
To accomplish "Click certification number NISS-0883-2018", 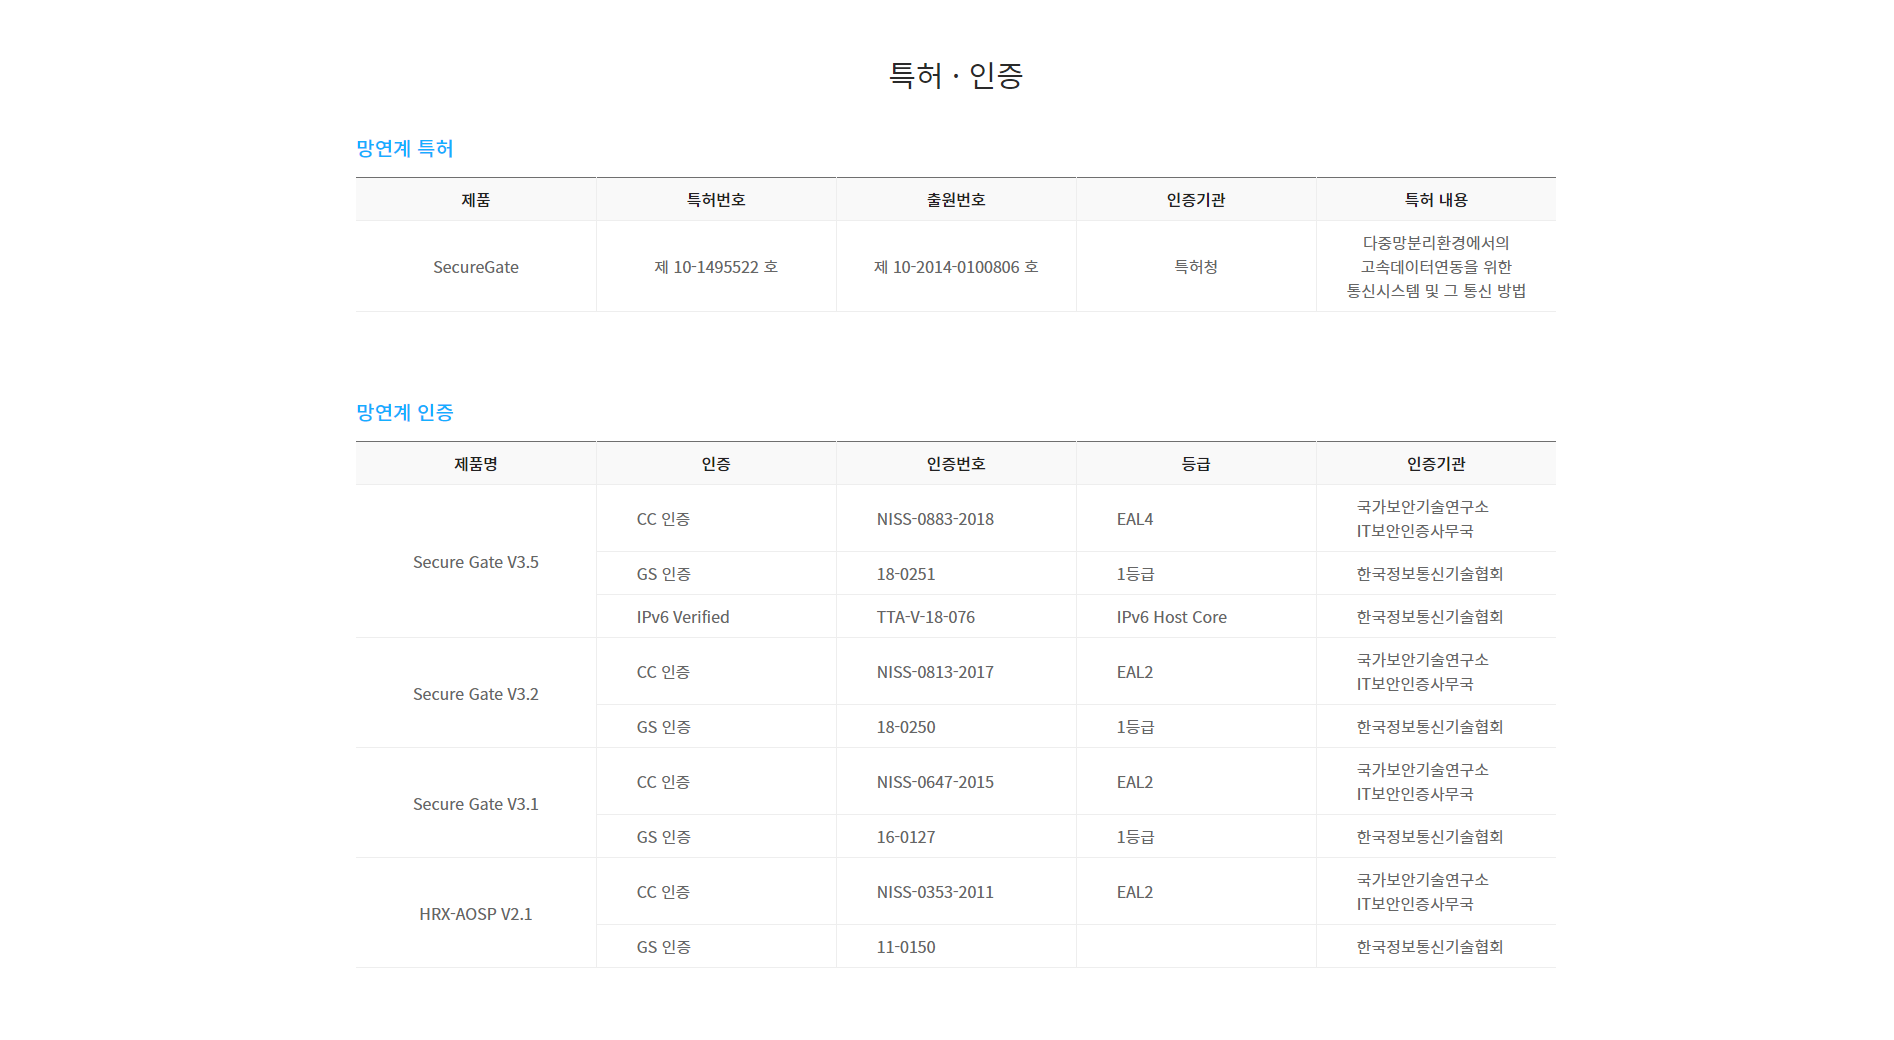I will click(935, 519).
